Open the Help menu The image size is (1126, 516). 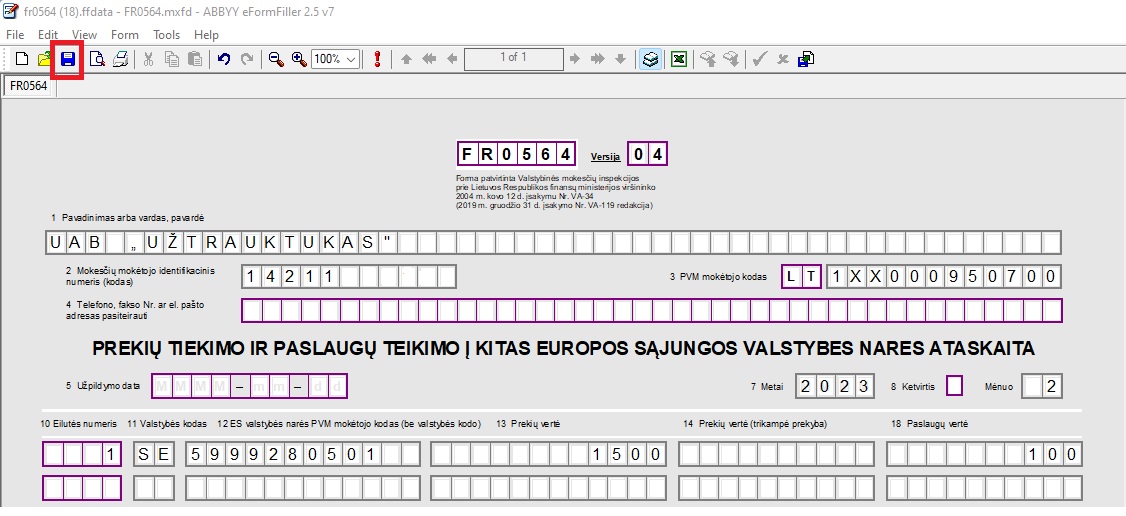tap(206, 34)
